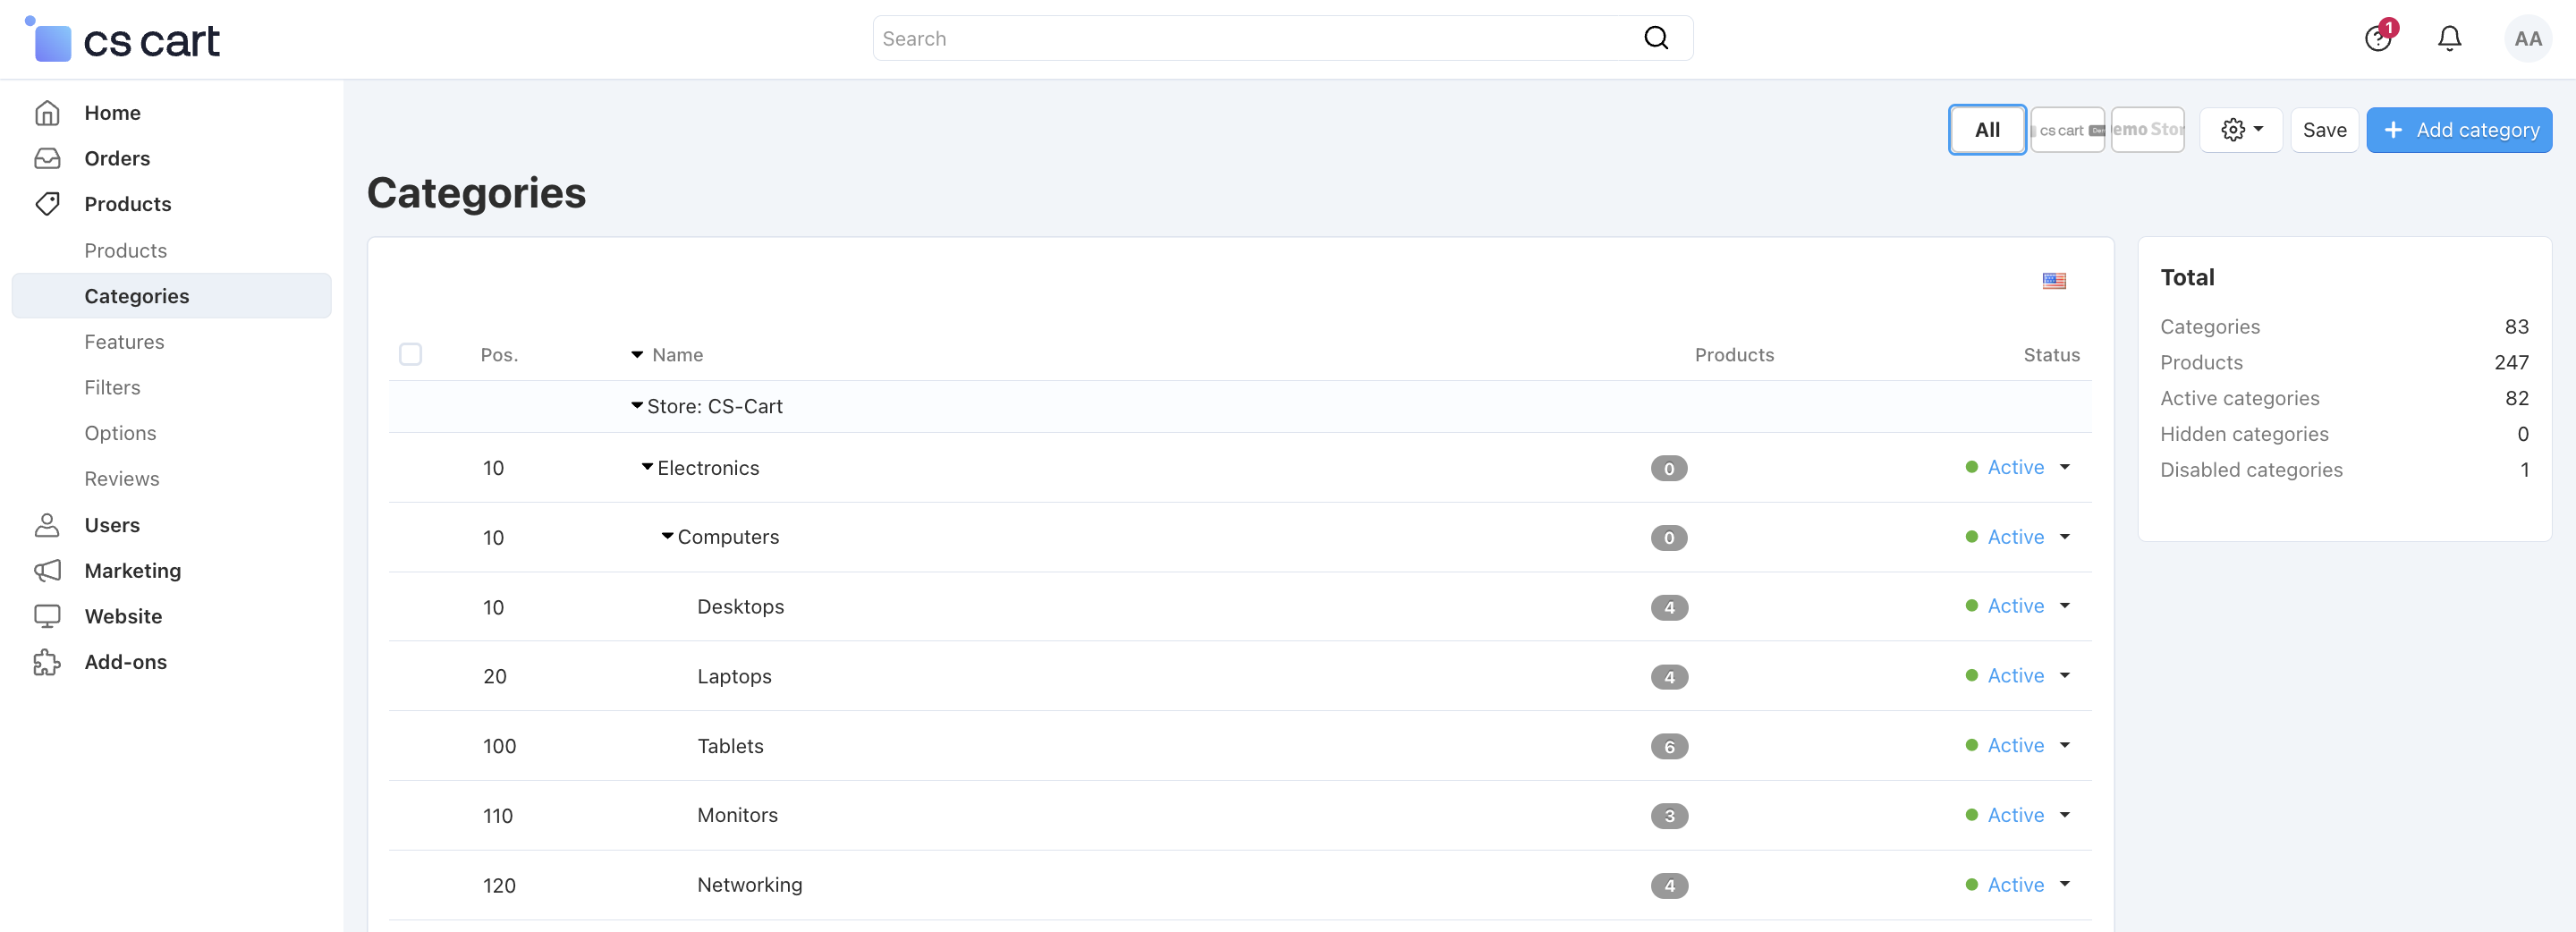Screen dimensions: 2576x932
Task: Click the CS-Cart logo
Action: [x=122, y=39]
